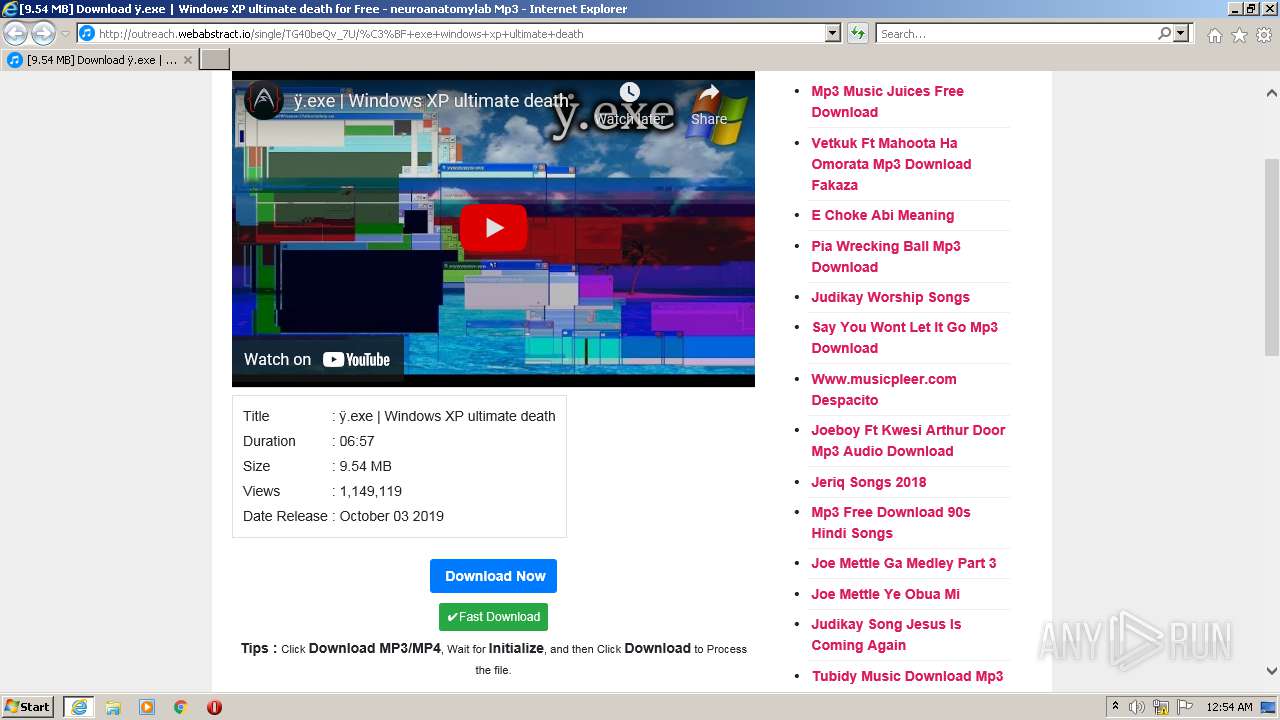Click the 12:54 AM clock
The image size is (1280, 720).
pos(1229,707)
